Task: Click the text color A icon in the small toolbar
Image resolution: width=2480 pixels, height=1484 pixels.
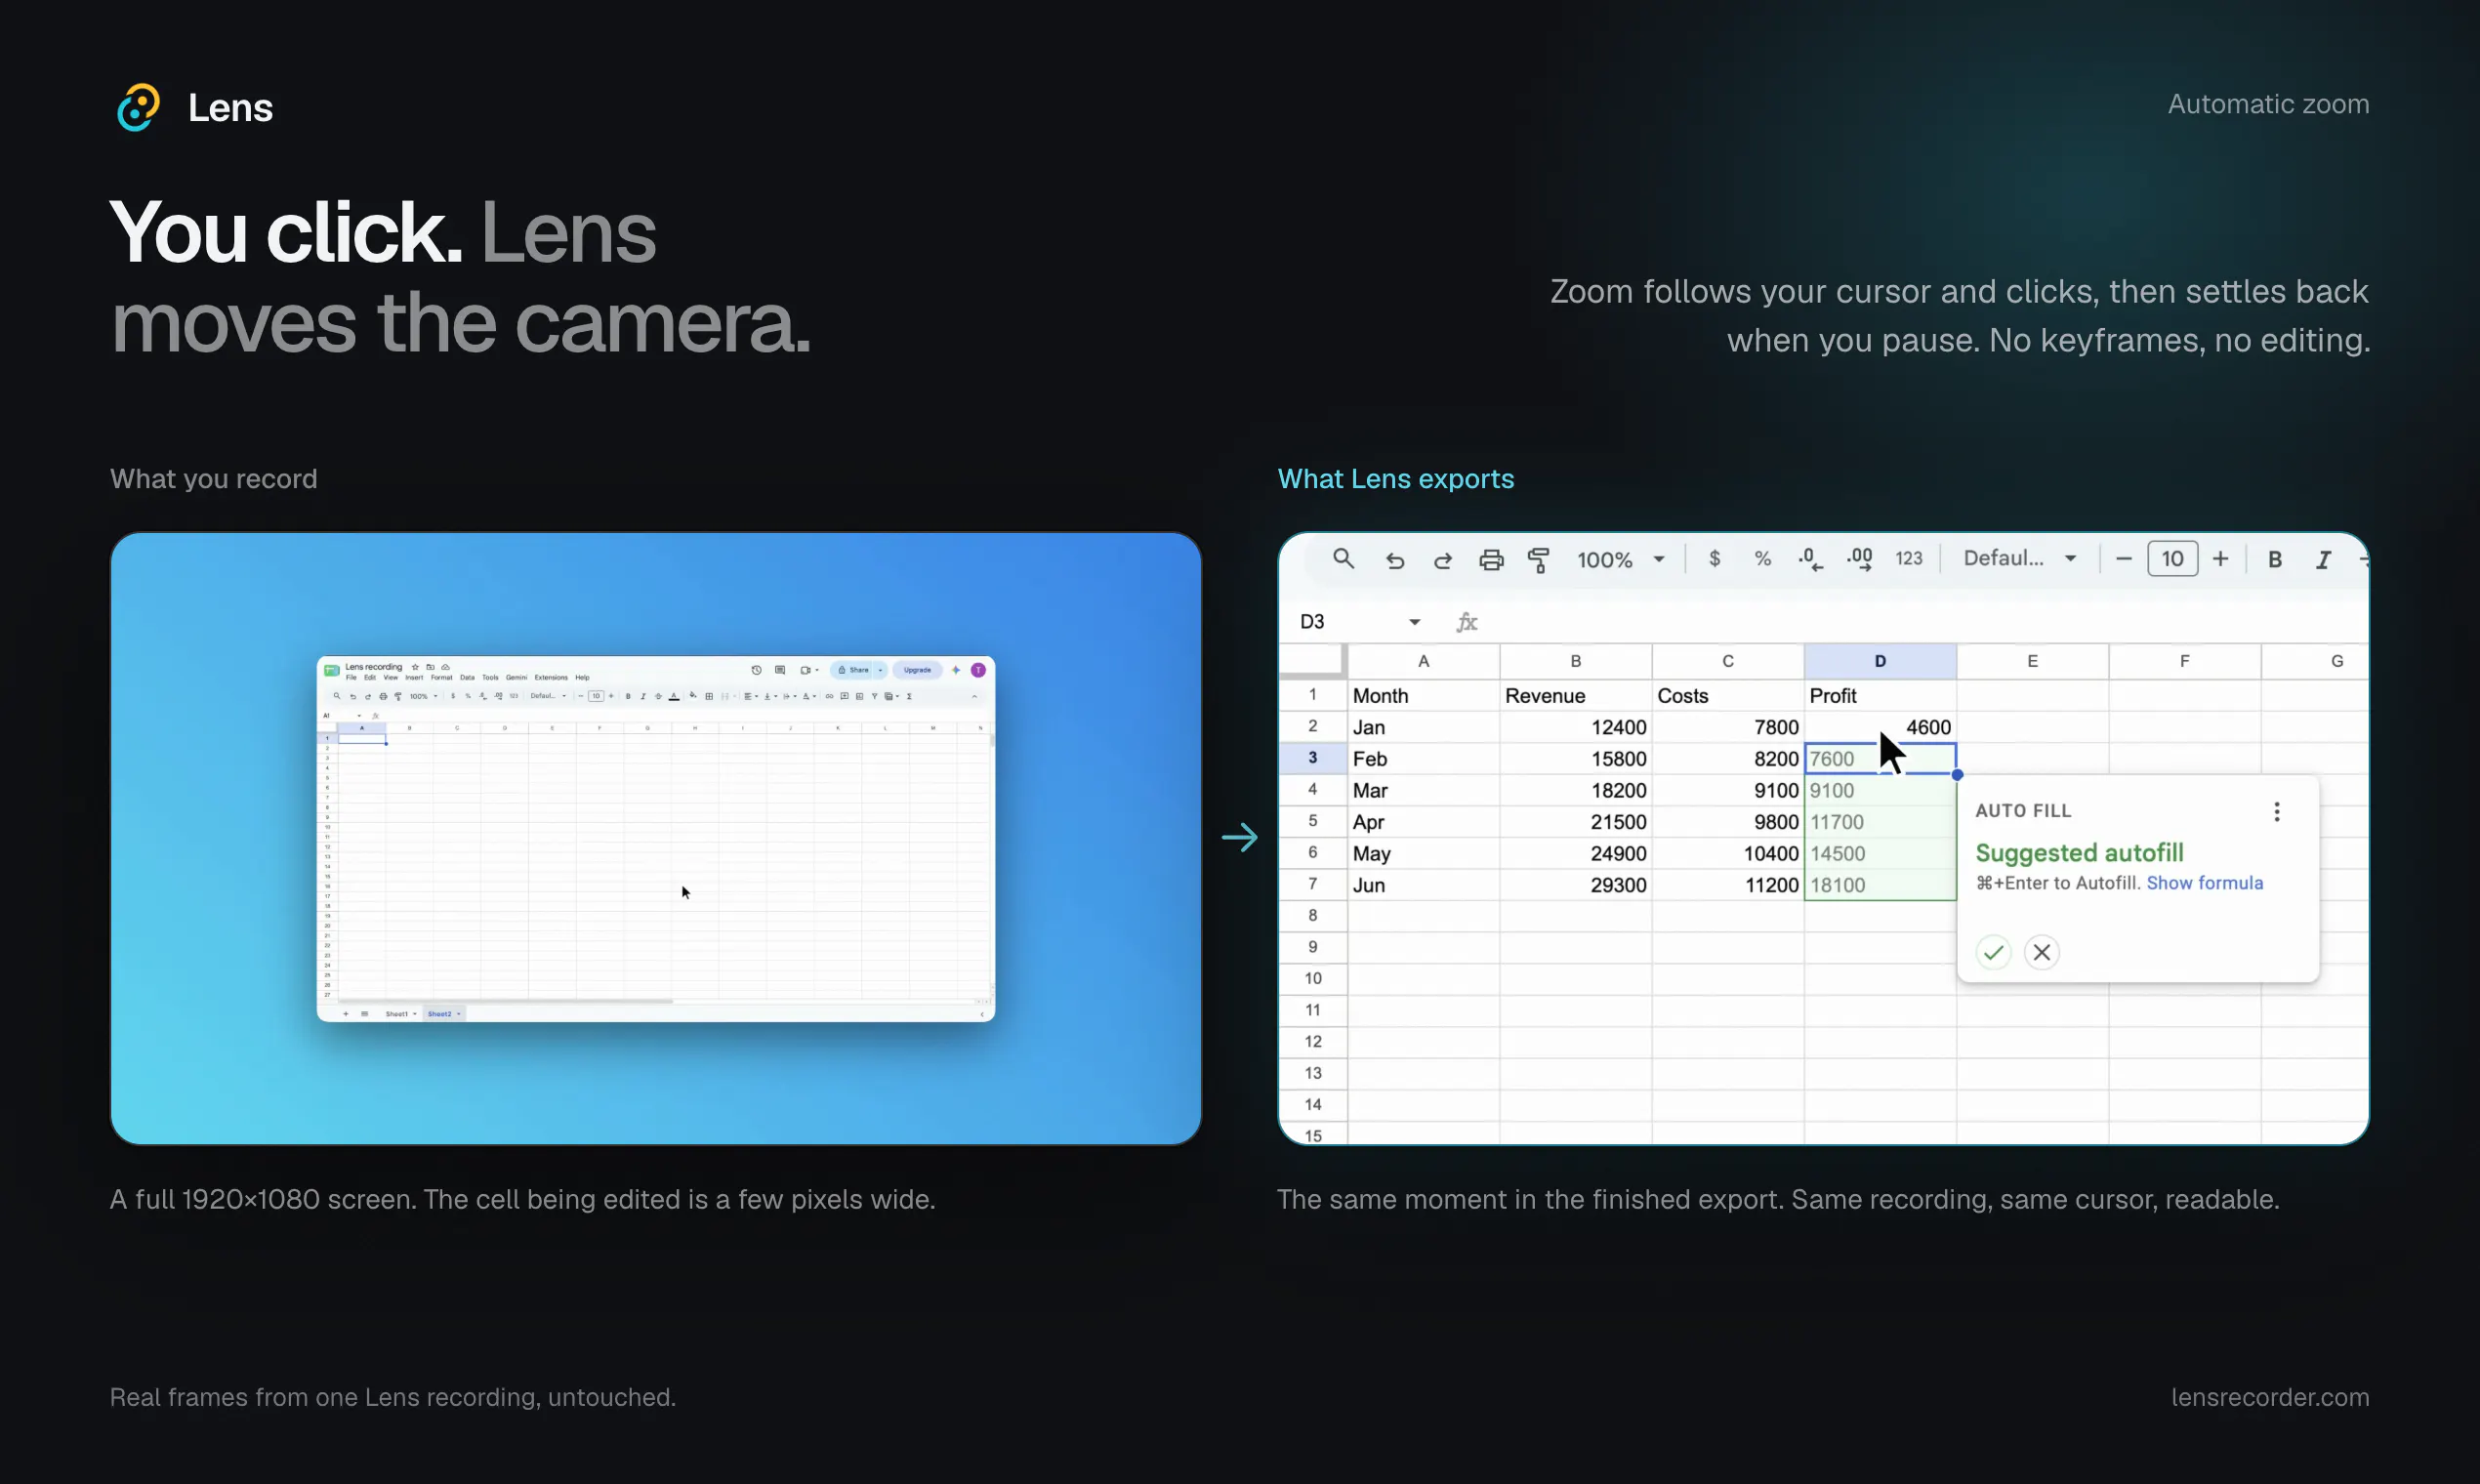Action: point(673,697)
